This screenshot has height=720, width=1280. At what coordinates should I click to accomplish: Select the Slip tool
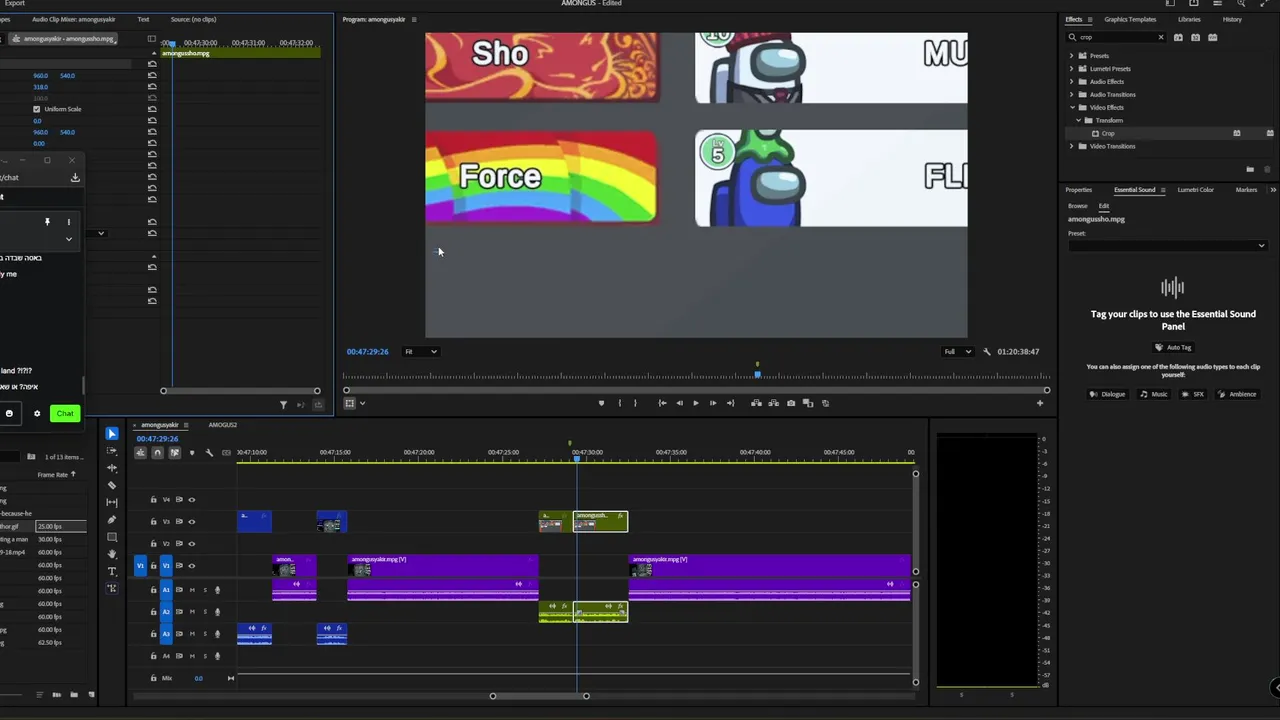[112, 502]
